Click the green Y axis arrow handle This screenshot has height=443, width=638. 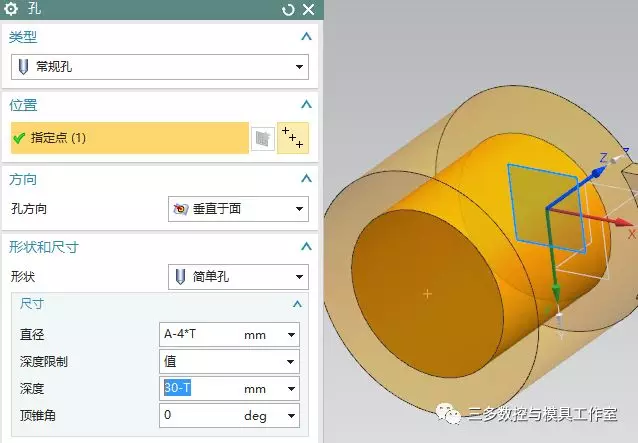(x=556, y=293)
